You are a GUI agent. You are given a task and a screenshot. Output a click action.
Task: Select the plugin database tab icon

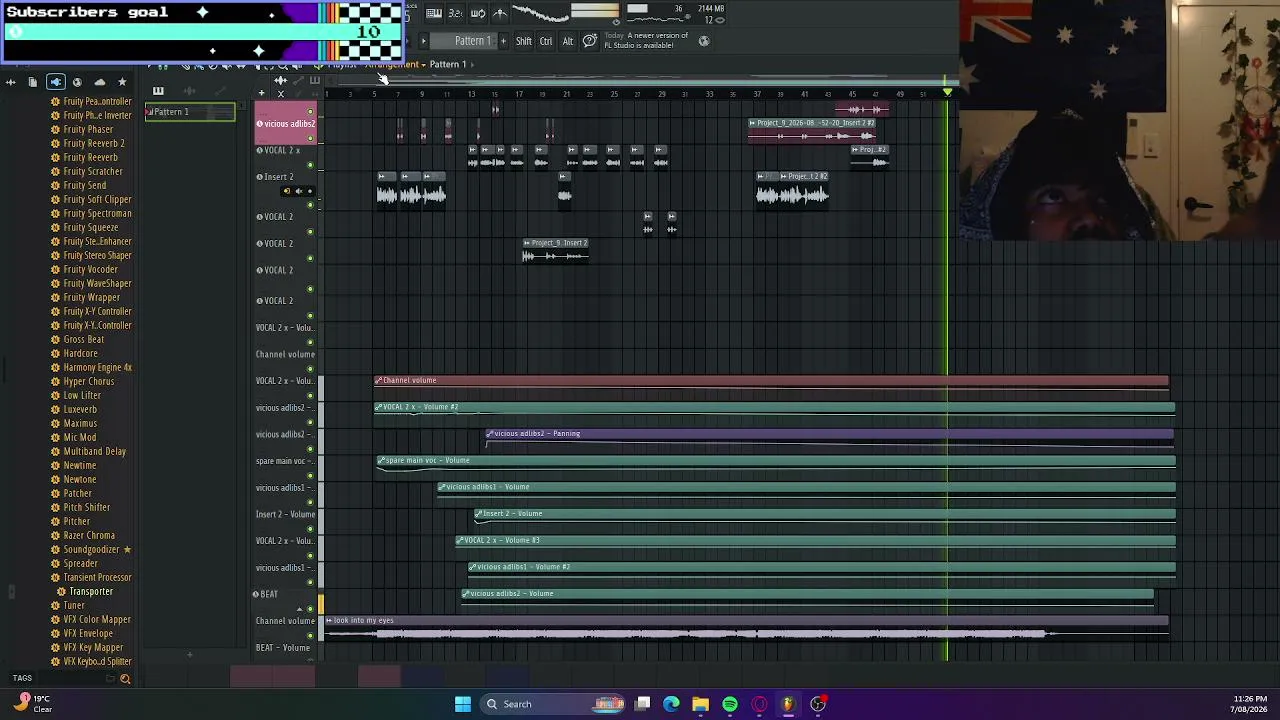tap(55, 82)
